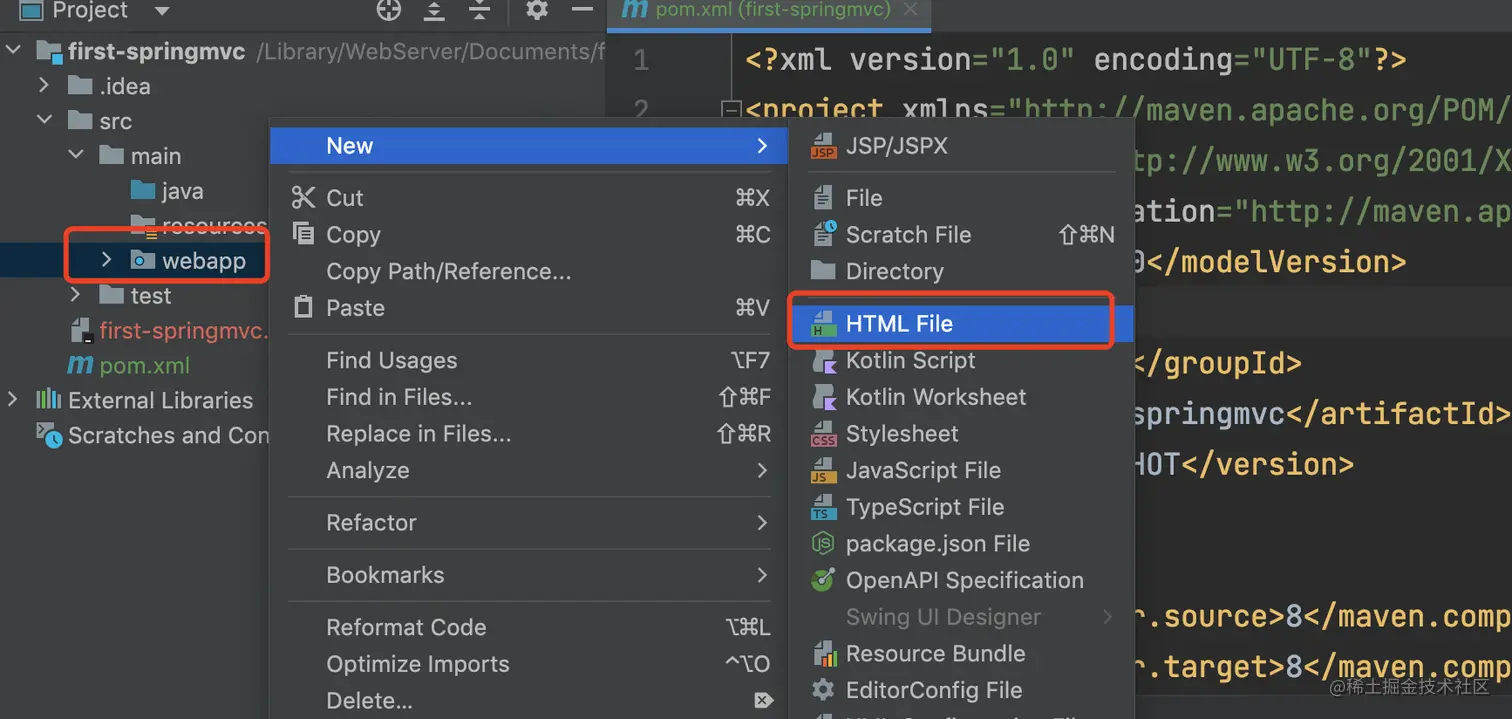Viewport: 1512px width, 719px height.
Task: Click the Stylesheet CSS file icon
Action: 823,434
